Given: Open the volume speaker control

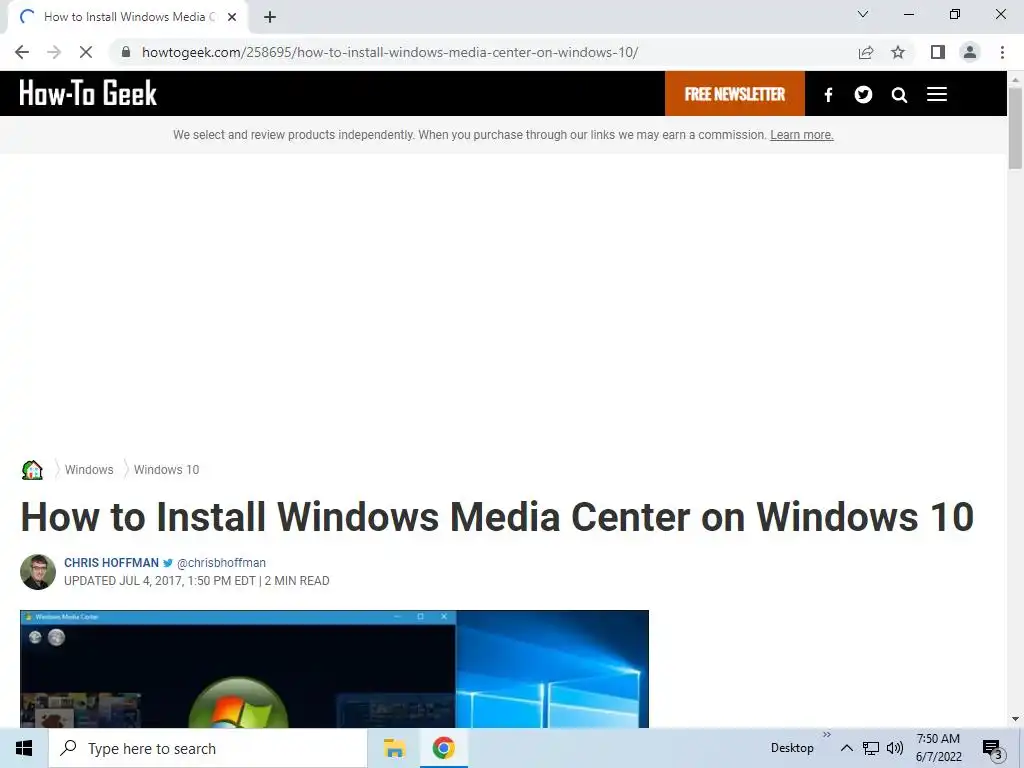Looking at the screenshot, I should [895, 748].
